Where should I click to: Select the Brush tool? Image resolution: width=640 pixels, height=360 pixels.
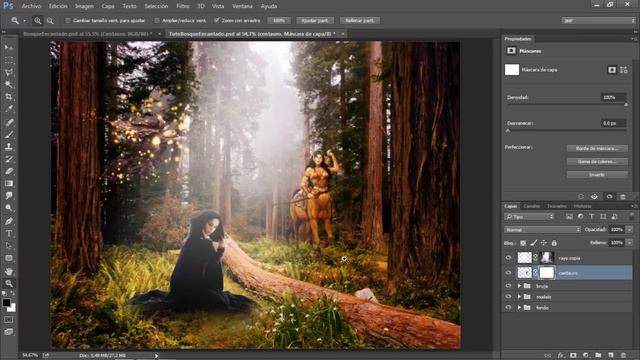point(9,134)
